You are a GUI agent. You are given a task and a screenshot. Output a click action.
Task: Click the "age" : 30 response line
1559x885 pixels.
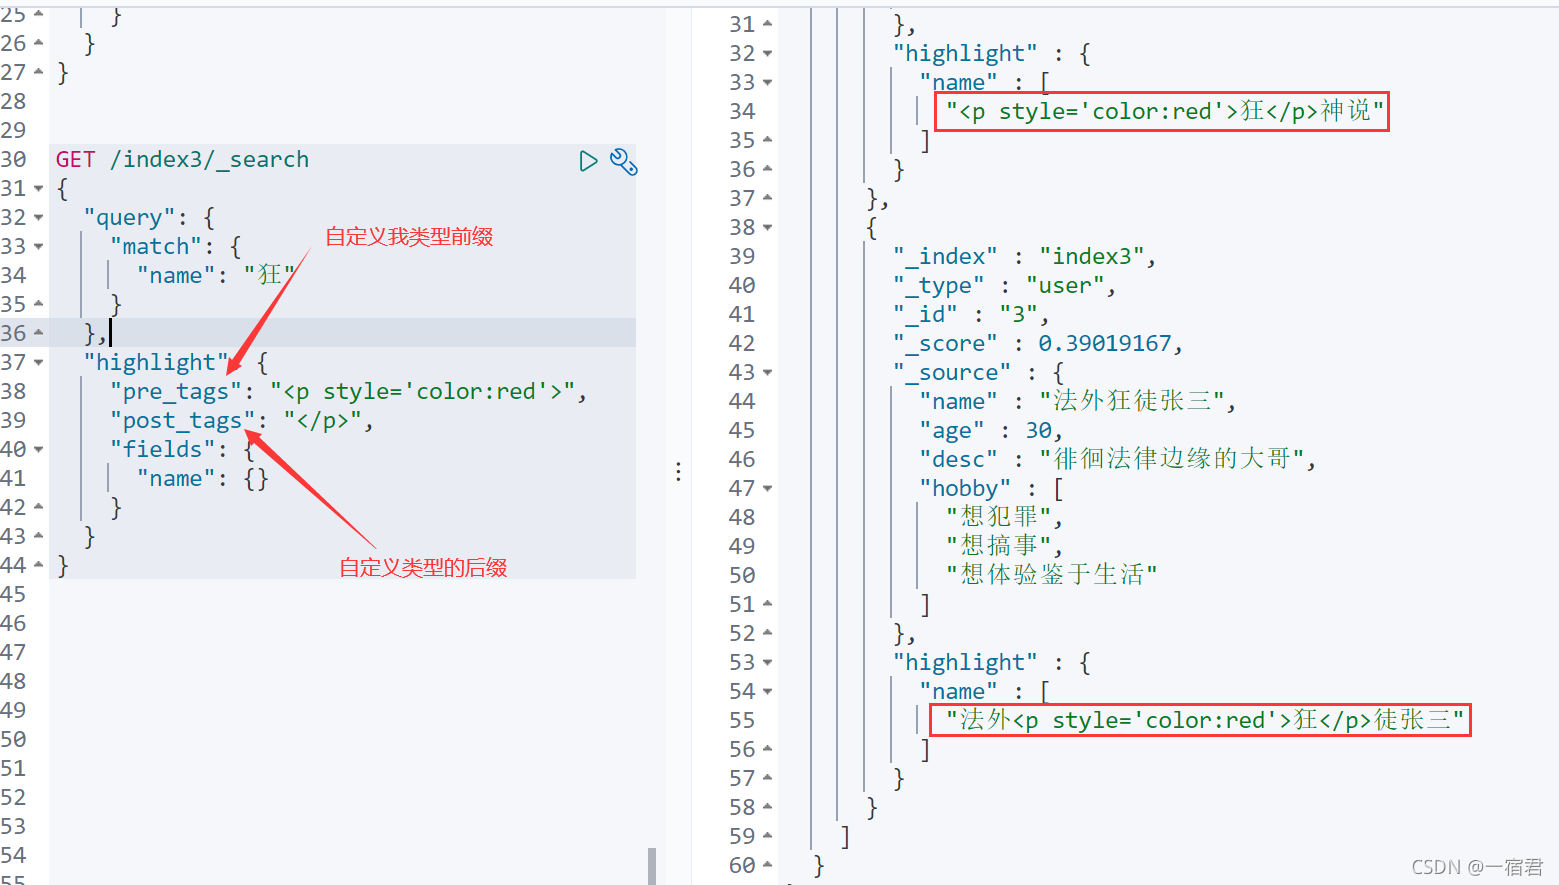[x=990, y=431]
